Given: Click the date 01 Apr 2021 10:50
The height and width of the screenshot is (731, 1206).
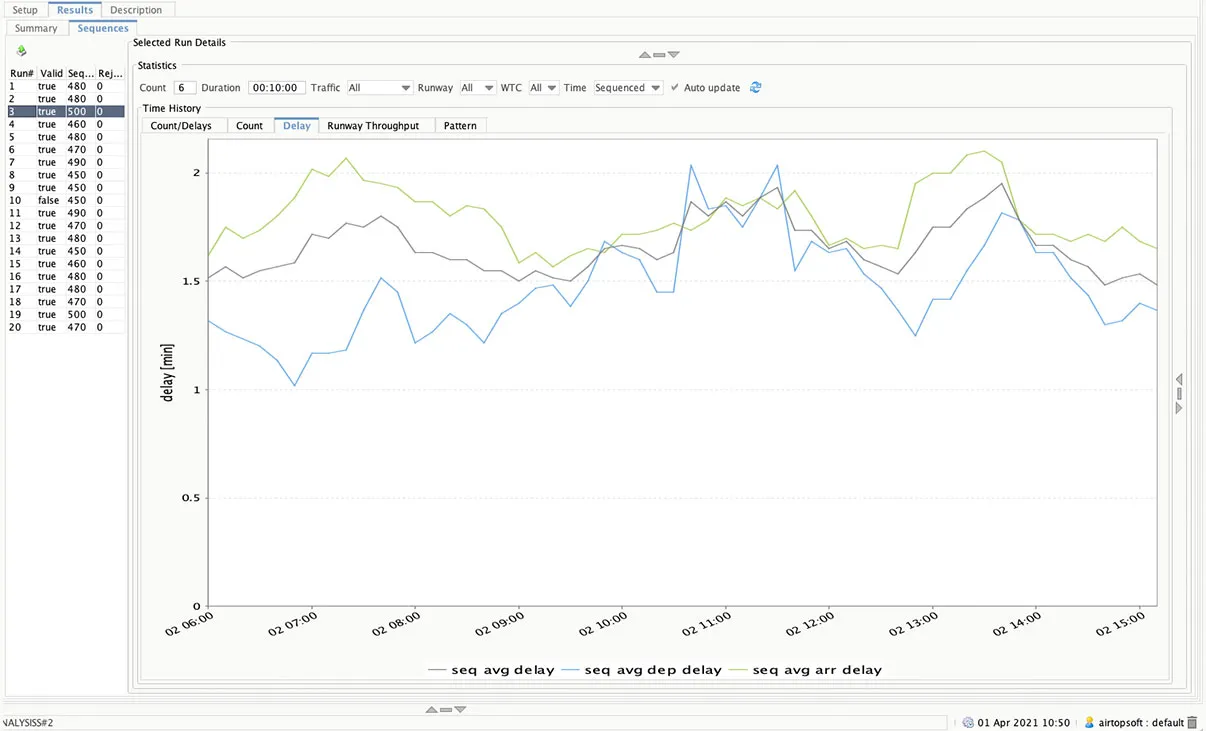Looking at the screenshot, I should [x=1024, y=722].
